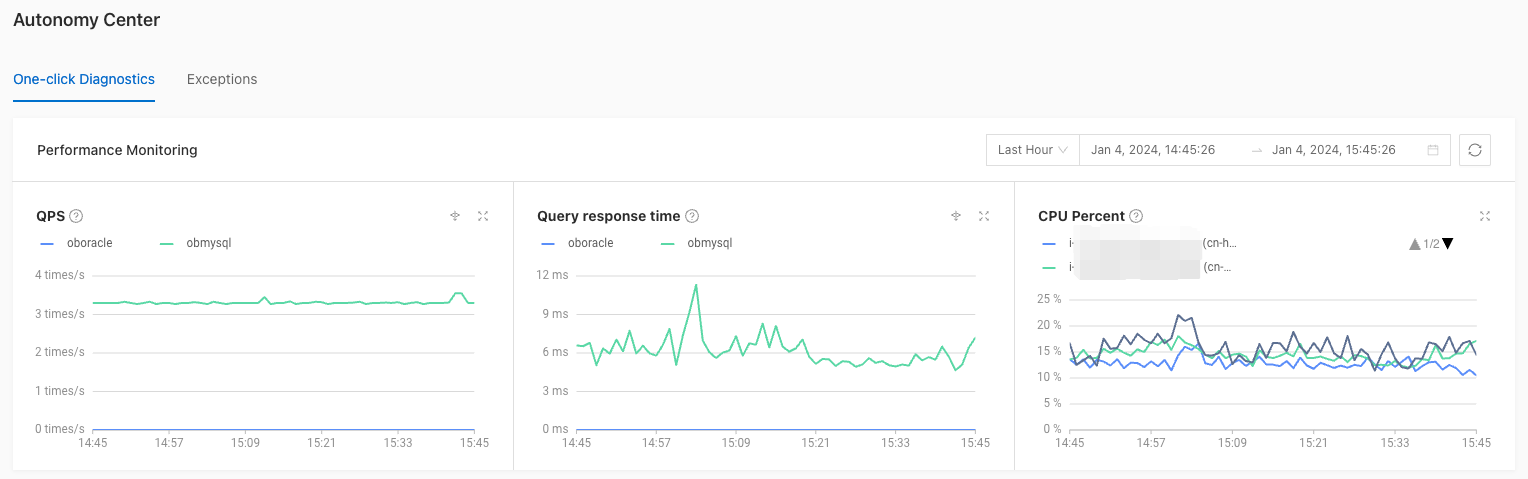Toggle obmysql series in Query response legend

coord(696,243)
